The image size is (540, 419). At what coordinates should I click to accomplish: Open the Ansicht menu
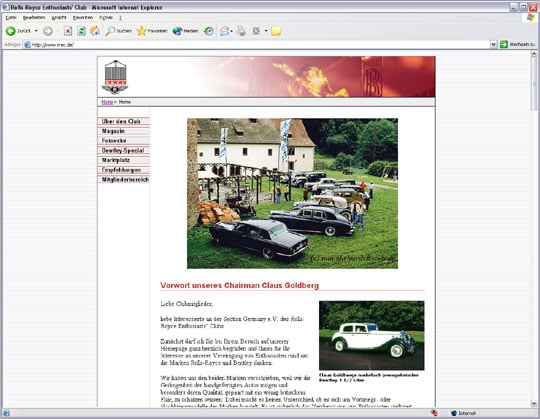(59, 18)
